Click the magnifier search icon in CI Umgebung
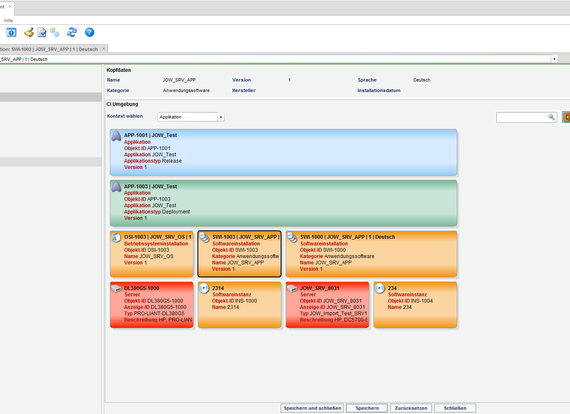 pos(551,117)
